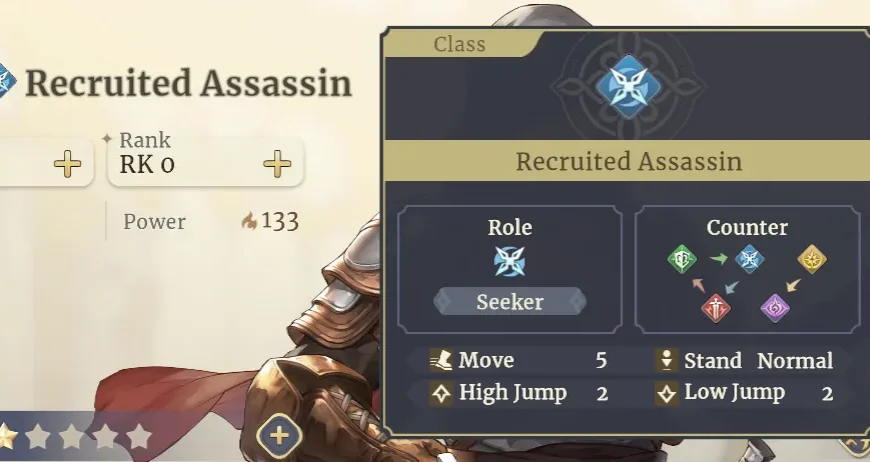
Task: Click the fifth star in the rating row
Action: tap(139, 436)
